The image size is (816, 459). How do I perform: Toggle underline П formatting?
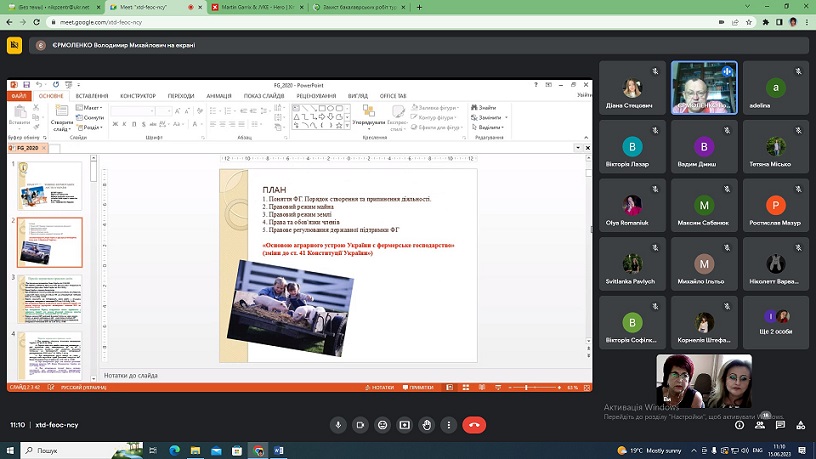coord(134,124)
